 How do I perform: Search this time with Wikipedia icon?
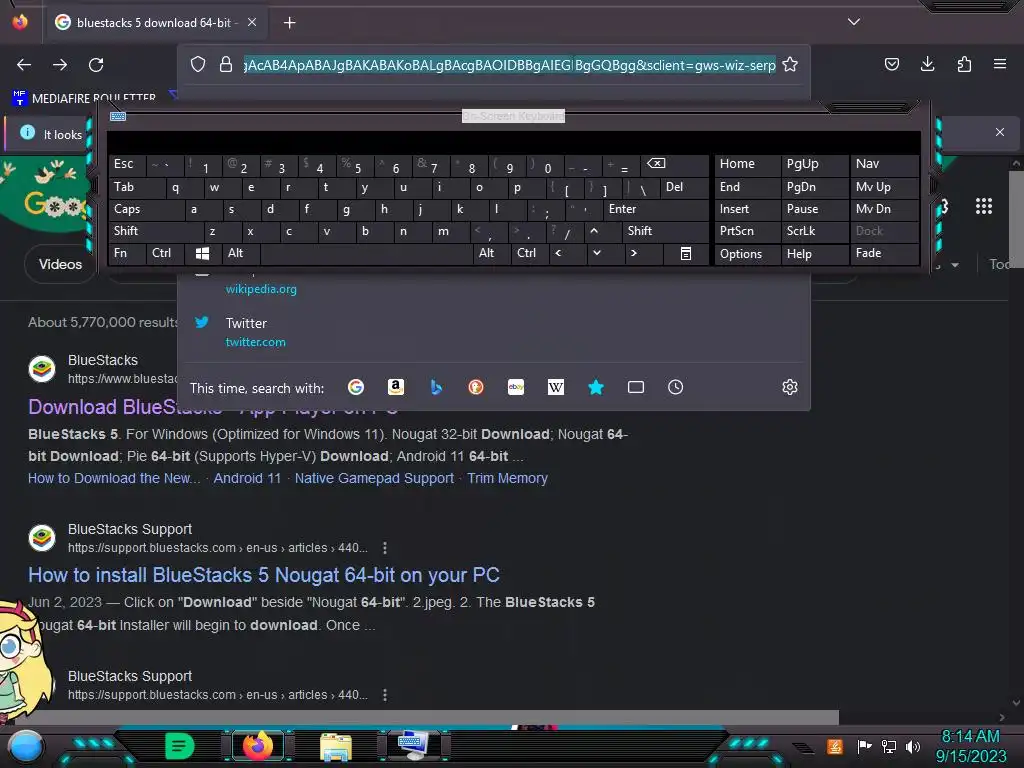[x=556, y=387]
